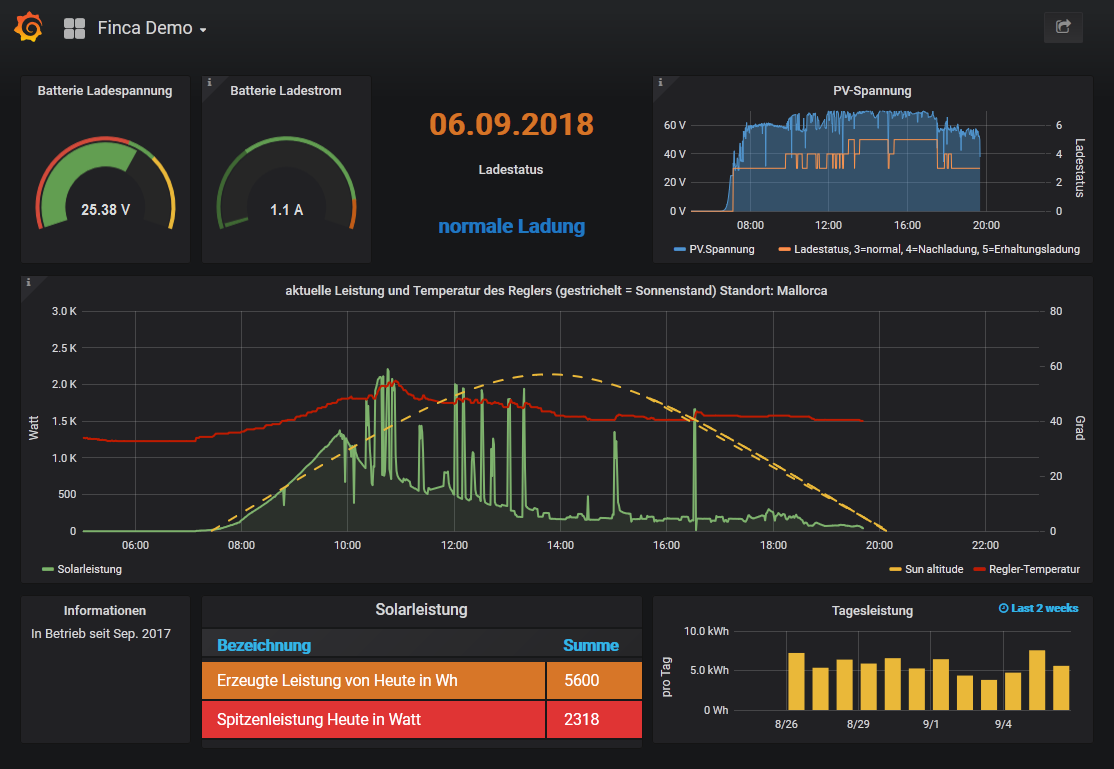Open the Batterie Ladespannung panel title menu
1114x769 pixels.
[105, 91]
